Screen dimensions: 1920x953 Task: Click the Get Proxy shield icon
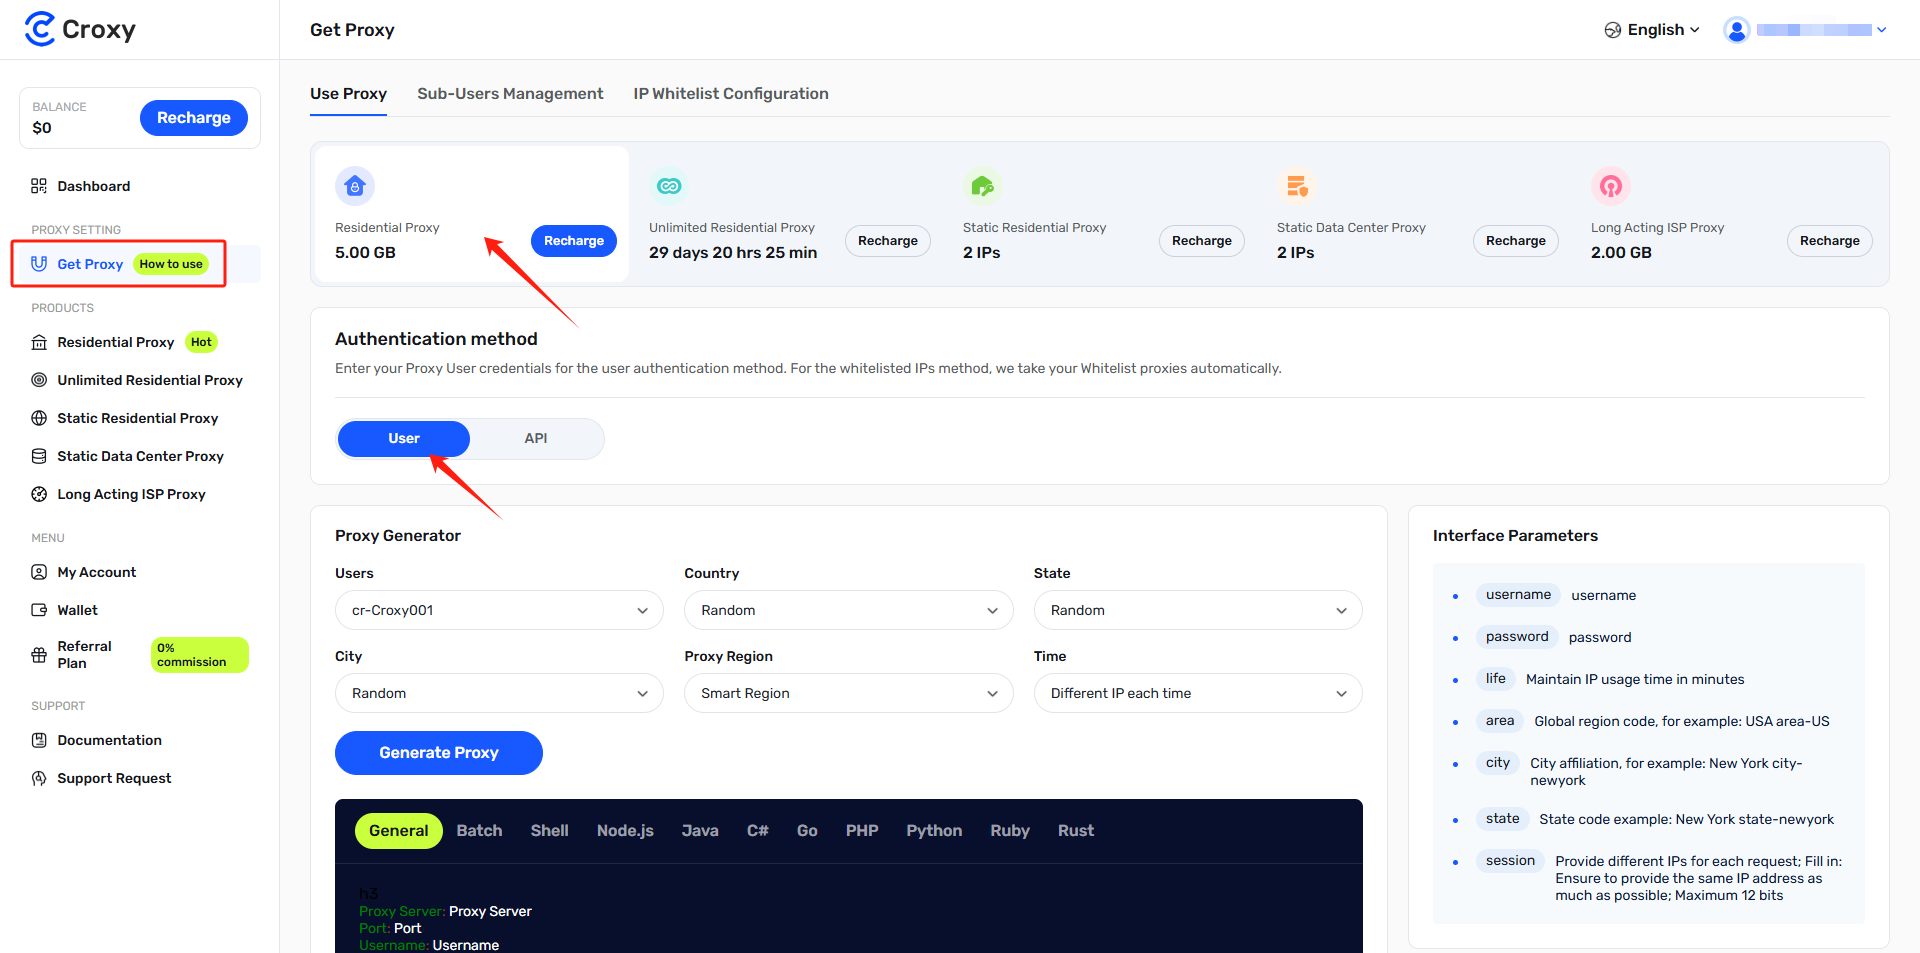(x=39, y=264)
